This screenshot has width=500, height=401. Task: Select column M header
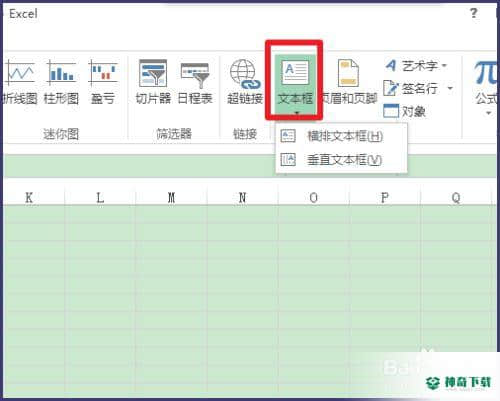click(171, 198)
